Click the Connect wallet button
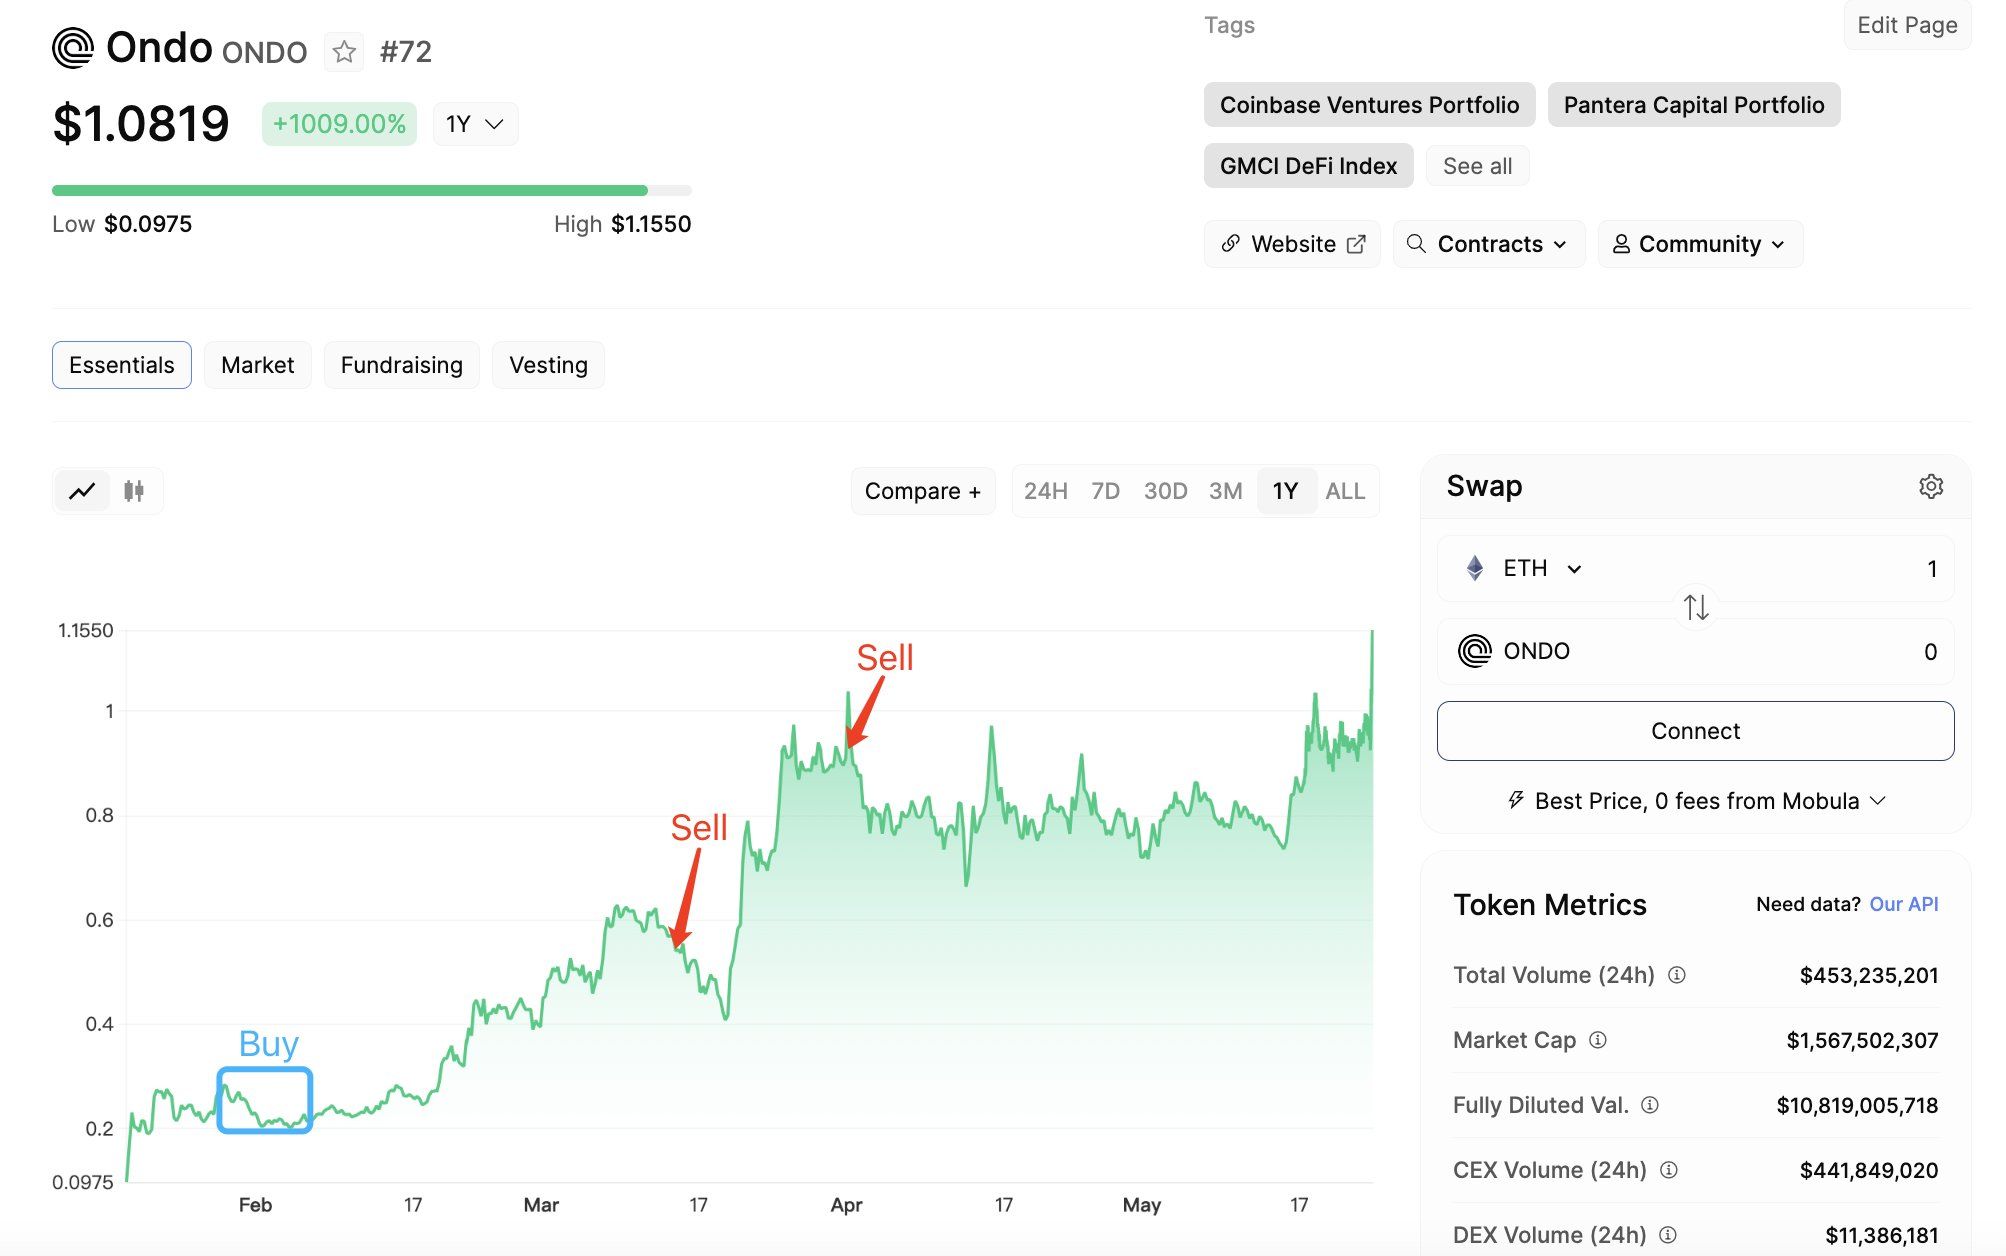The image size is (2006, 1256). click(1695, 731)
